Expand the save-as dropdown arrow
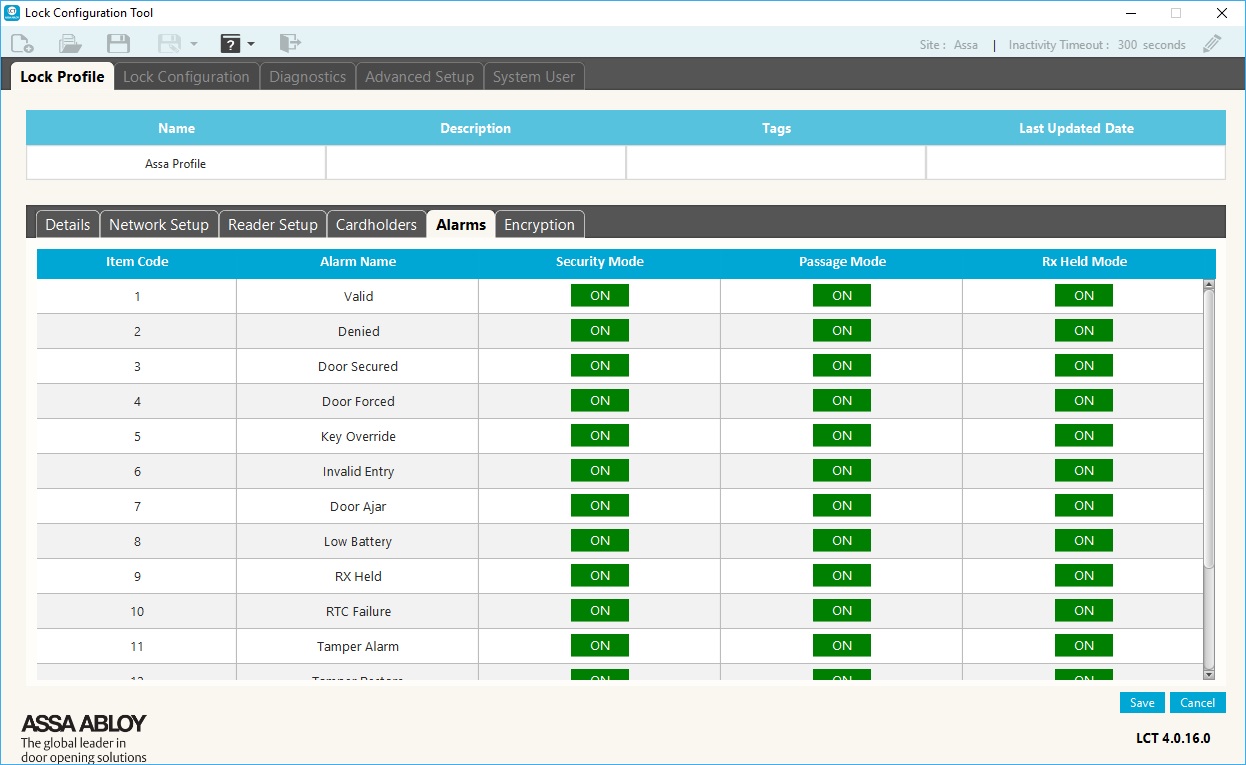 coord(194,44)
